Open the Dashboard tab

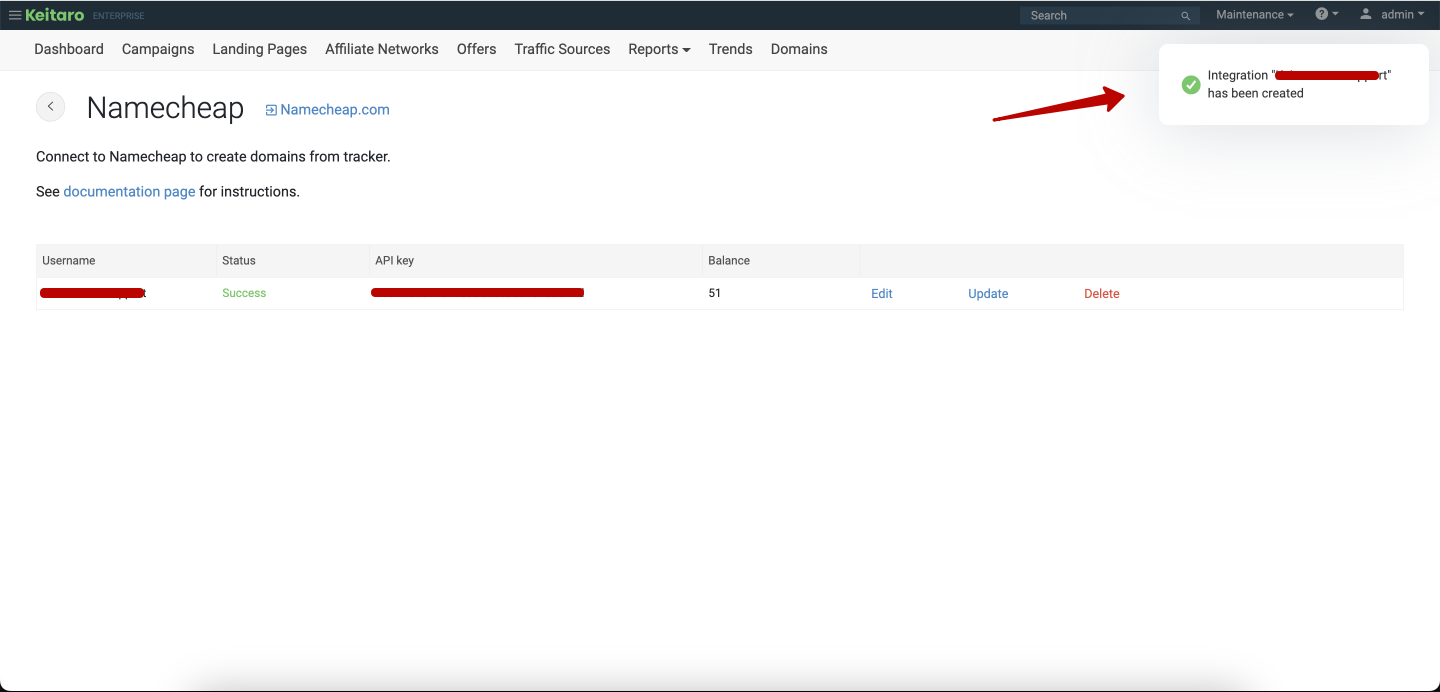click(x=69, y=49)
